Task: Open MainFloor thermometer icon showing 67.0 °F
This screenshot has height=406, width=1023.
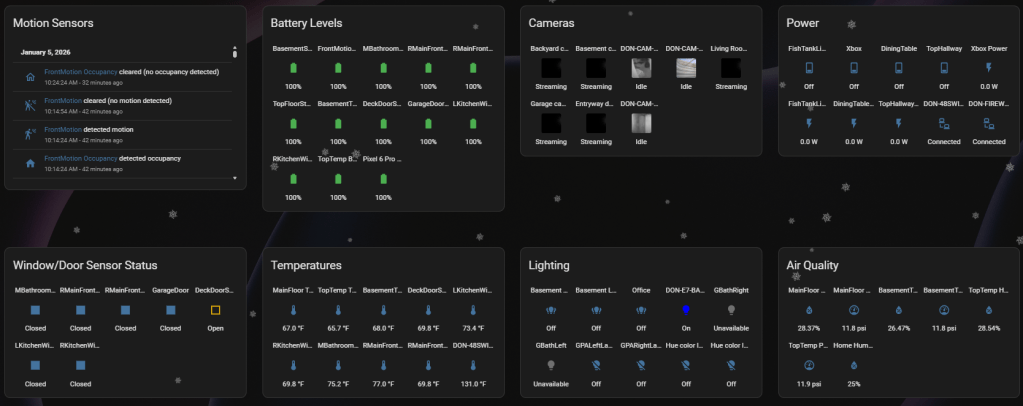Action: pos(293,310)
